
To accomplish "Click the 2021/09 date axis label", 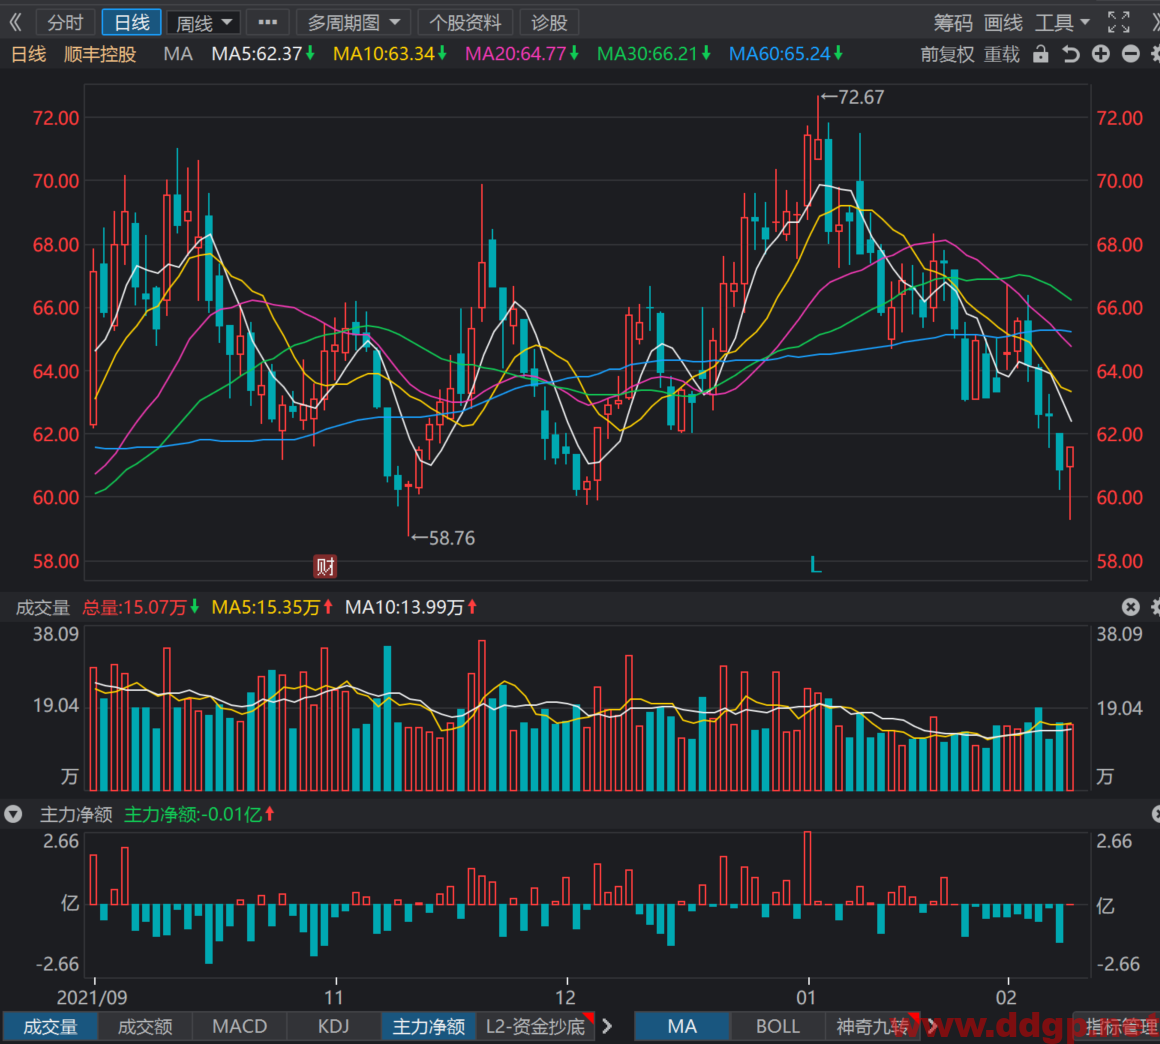I will (92, 997).
